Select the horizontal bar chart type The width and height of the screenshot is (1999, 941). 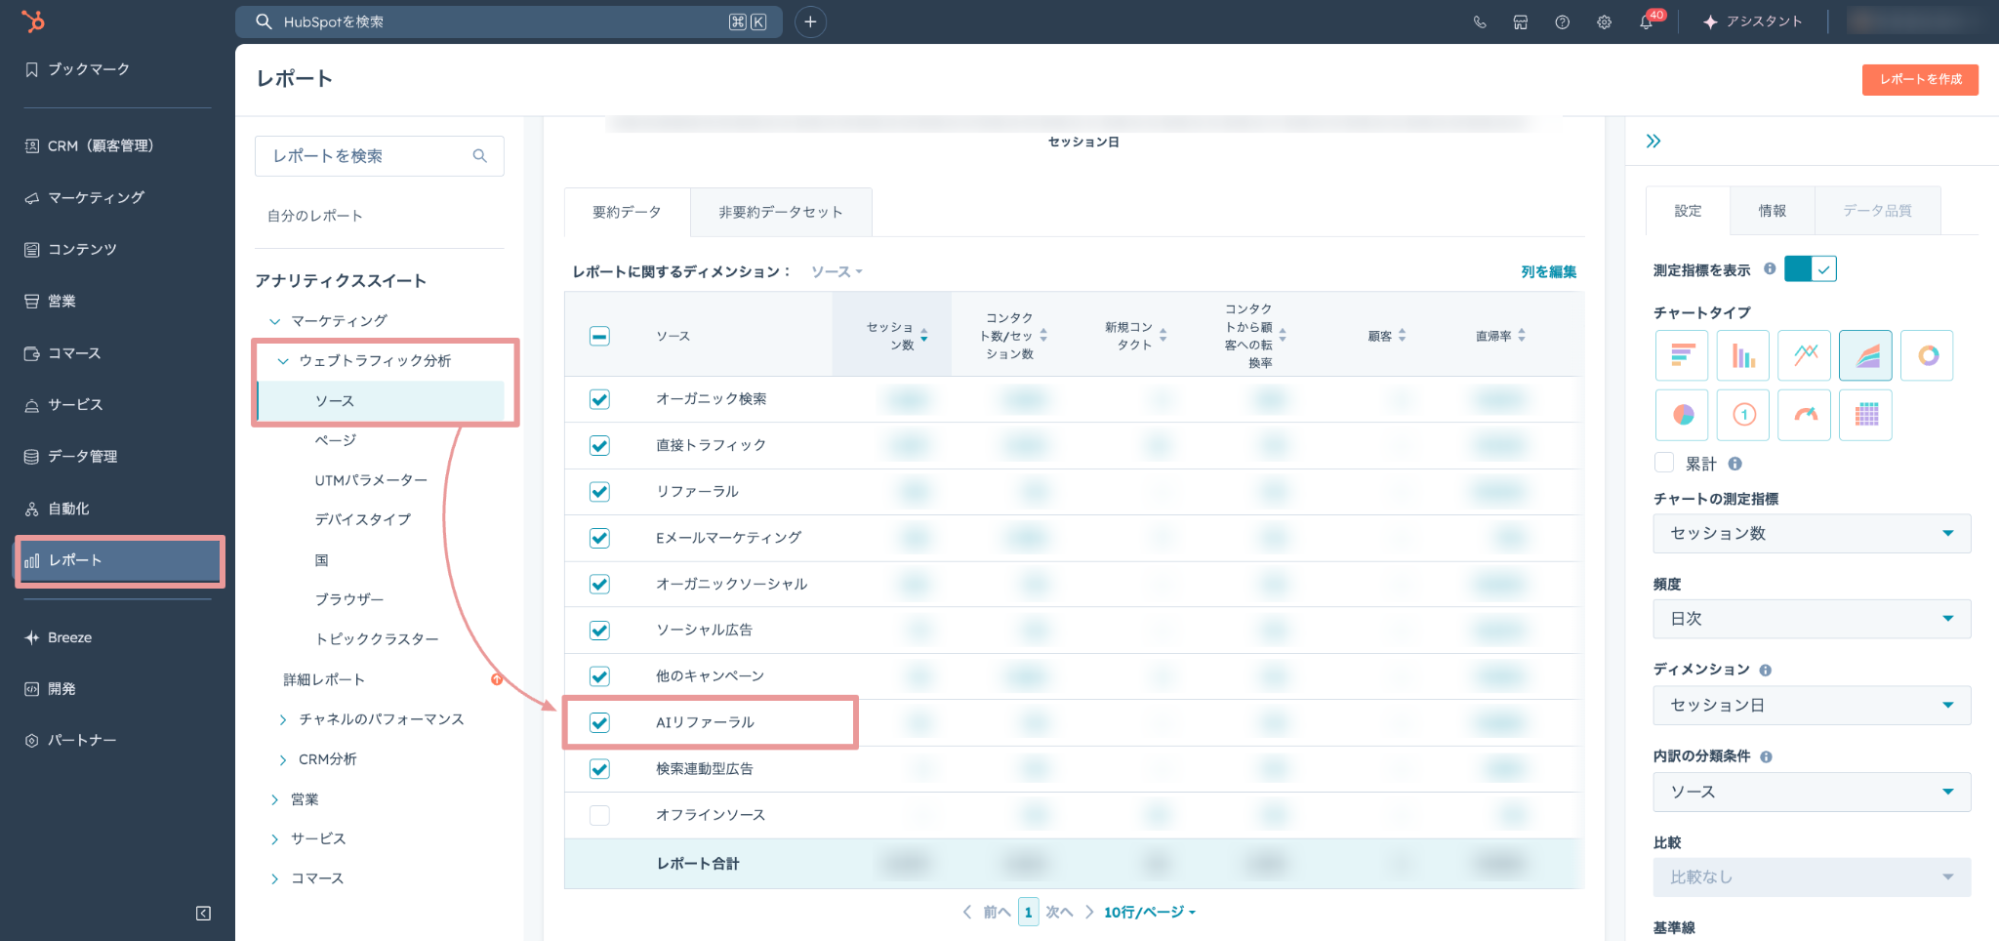click(x=1681, y=355)
